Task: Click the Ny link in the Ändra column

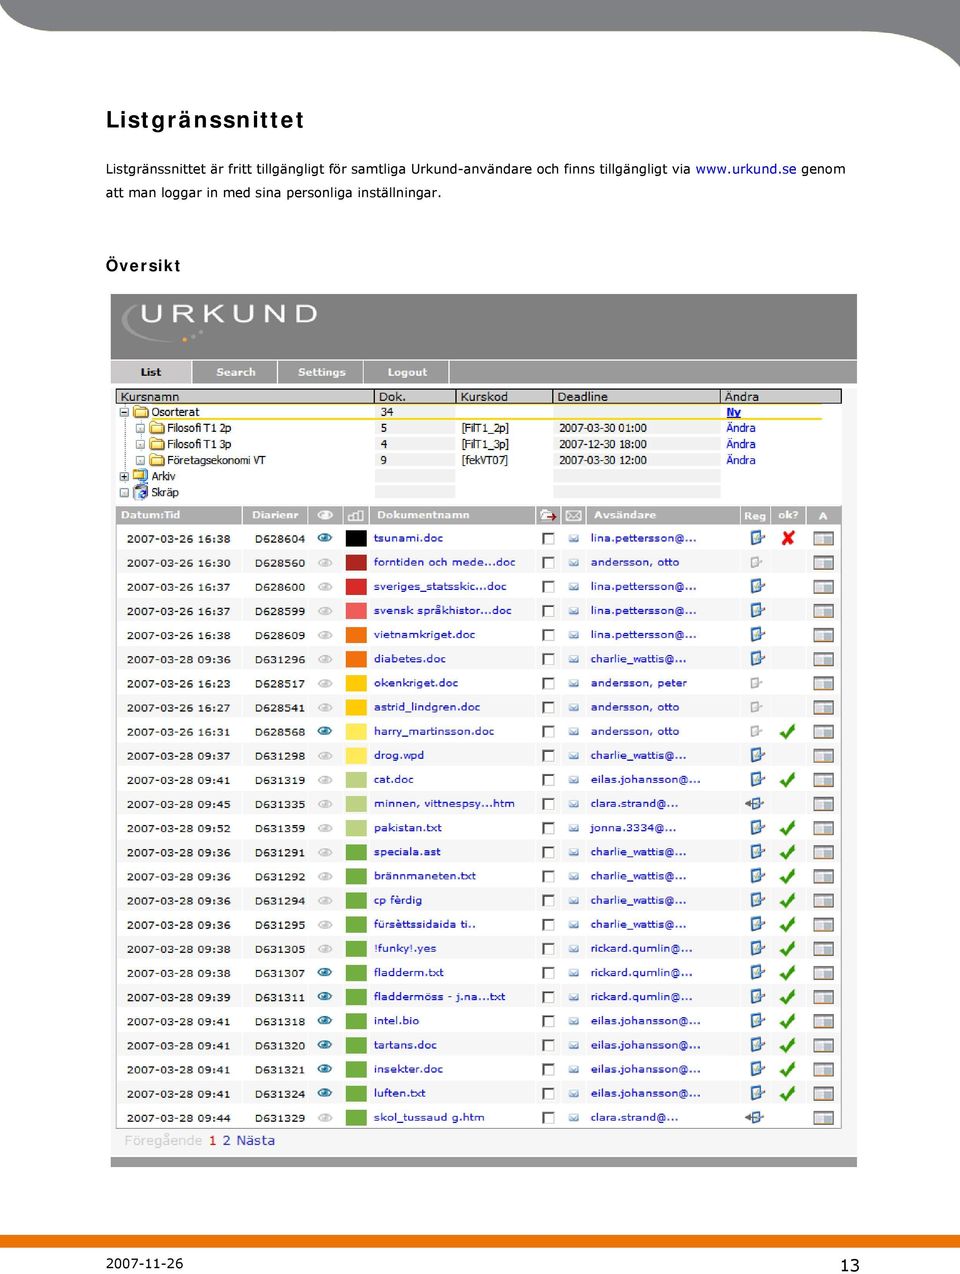Action: pos(733,412)
